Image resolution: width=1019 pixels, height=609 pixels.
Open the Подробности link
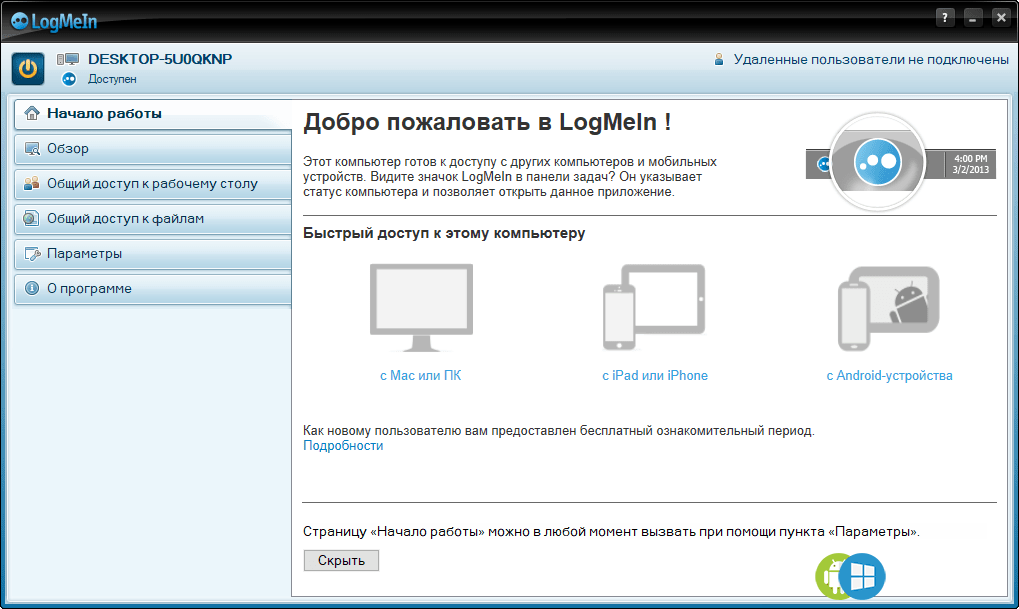point(343,446)
